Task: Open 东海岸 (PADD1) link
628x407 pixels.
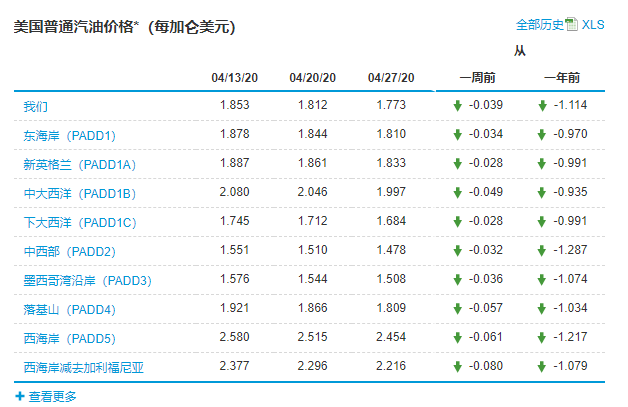Action: click(x=70, y=136)
